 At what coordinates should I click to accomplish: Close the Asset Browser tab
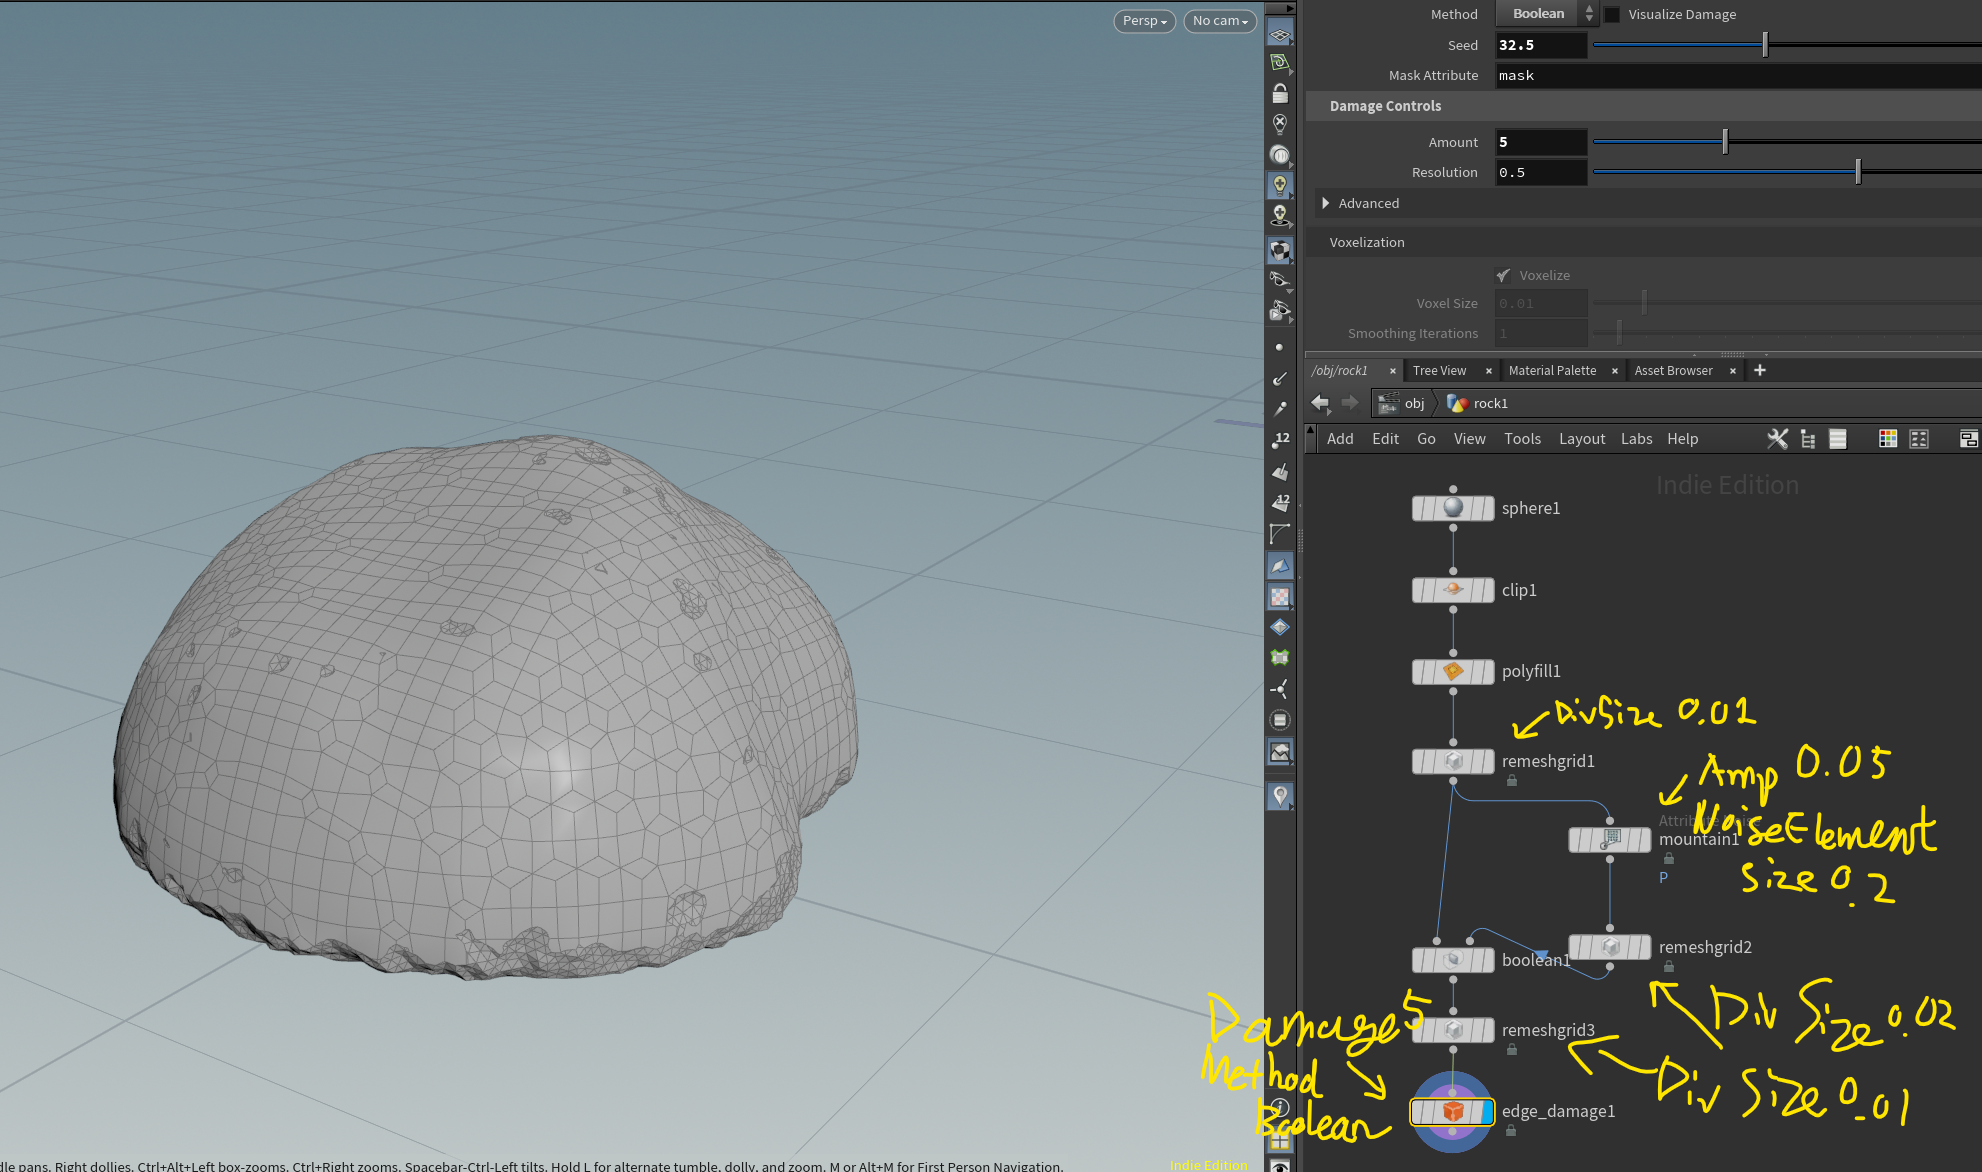[x=1733, y=371]
